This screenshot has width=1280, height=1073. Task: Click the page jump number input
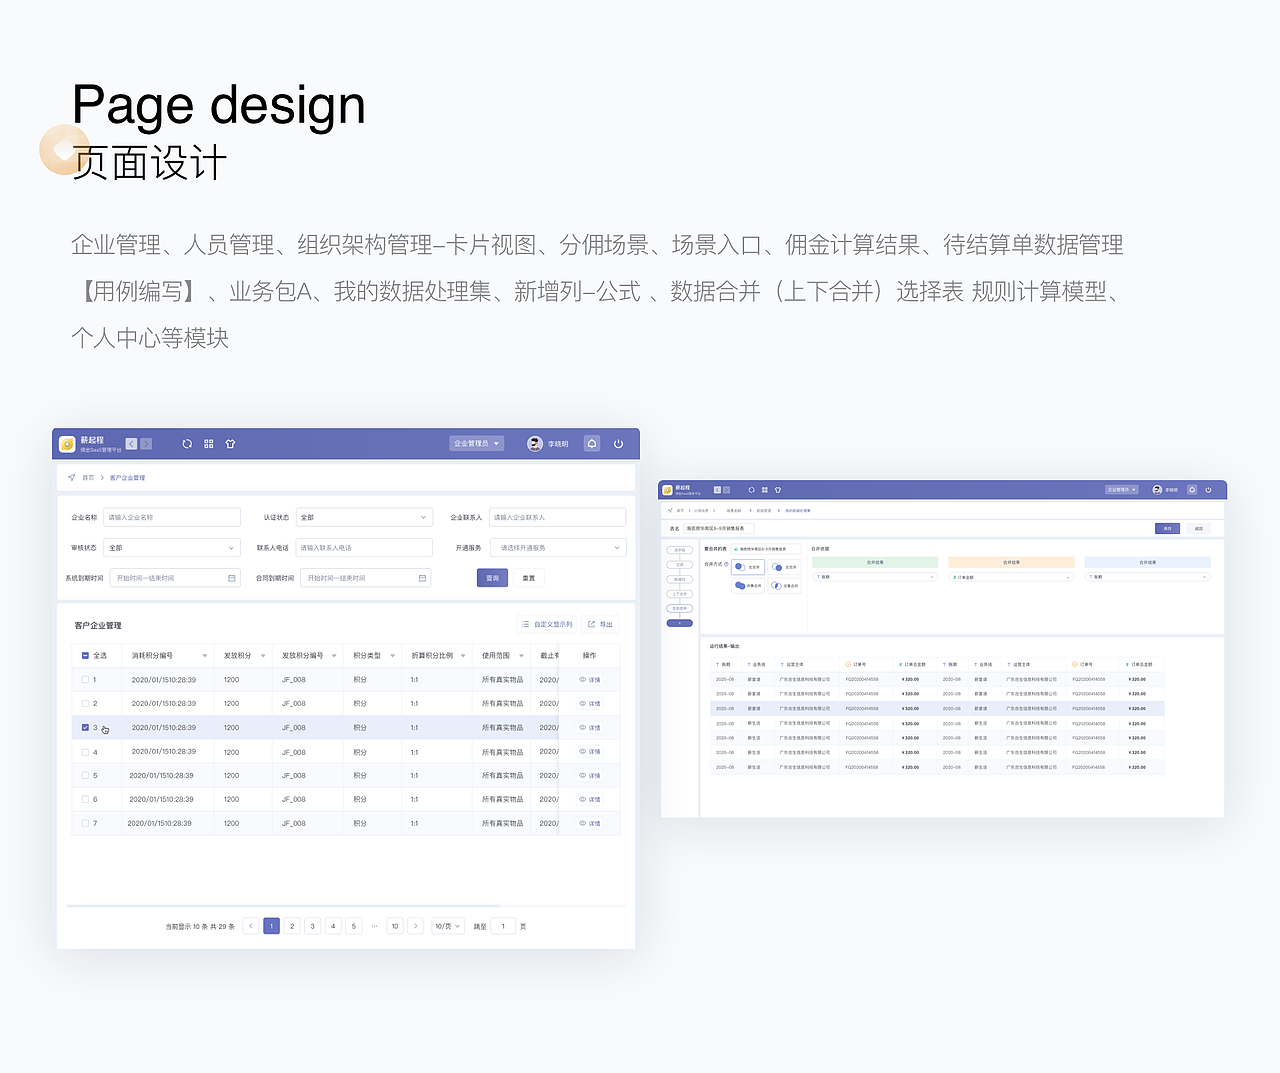pyautogui.click(x=503, y=926)
